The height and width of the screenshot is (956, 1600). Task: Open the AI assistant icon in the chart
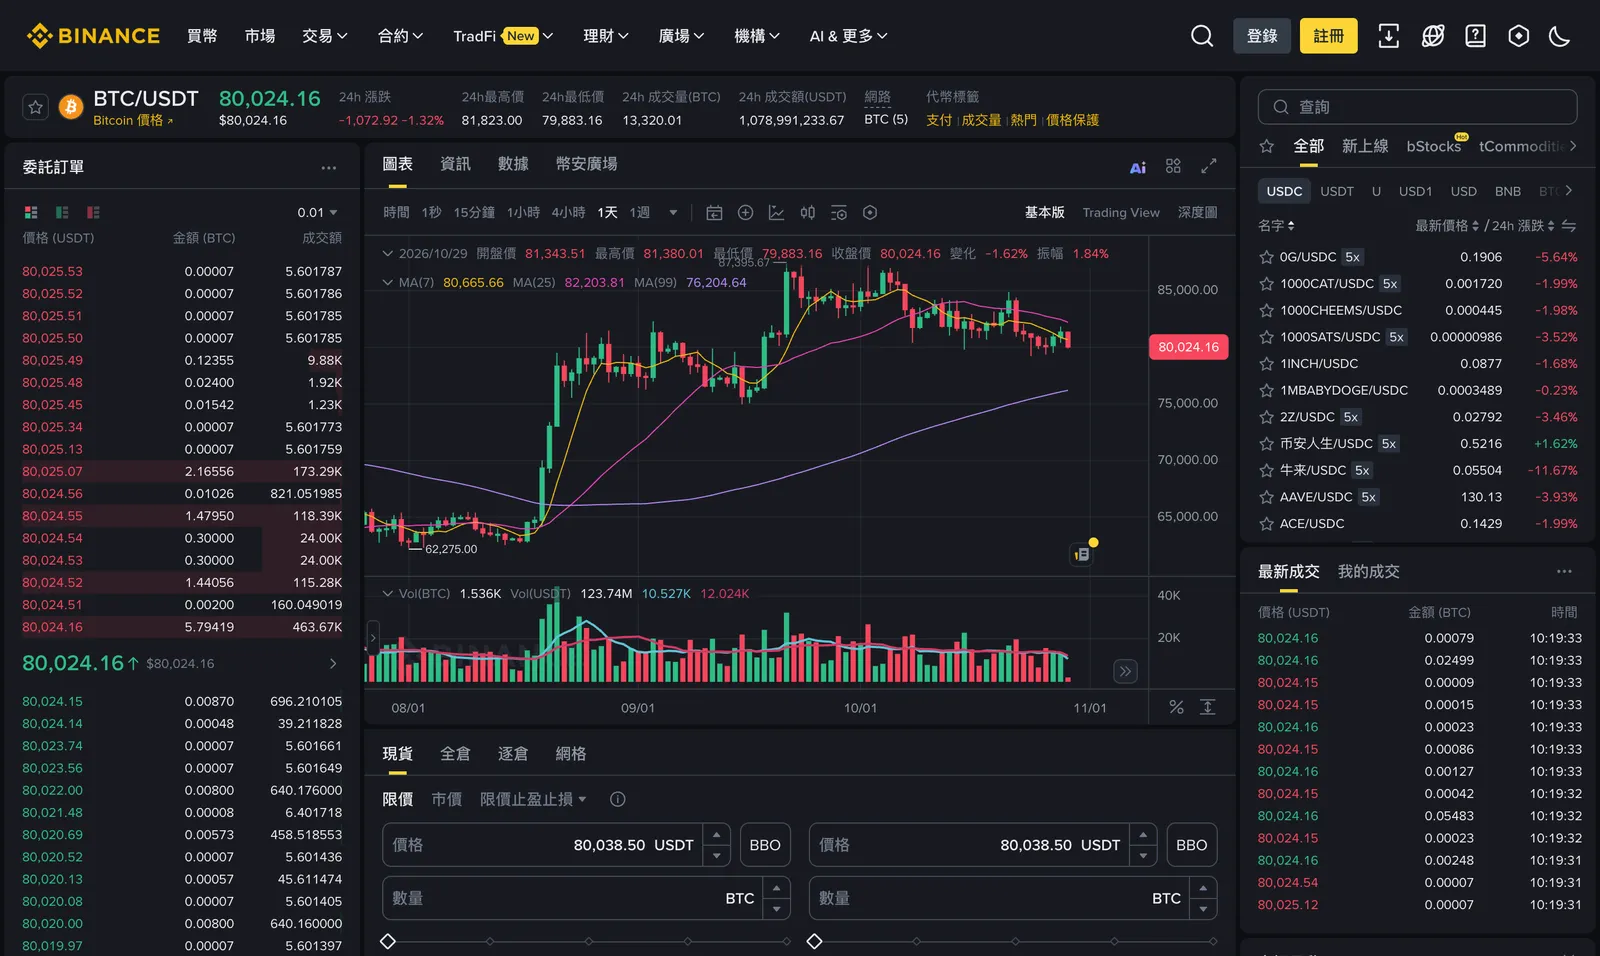coord(1138,167)
